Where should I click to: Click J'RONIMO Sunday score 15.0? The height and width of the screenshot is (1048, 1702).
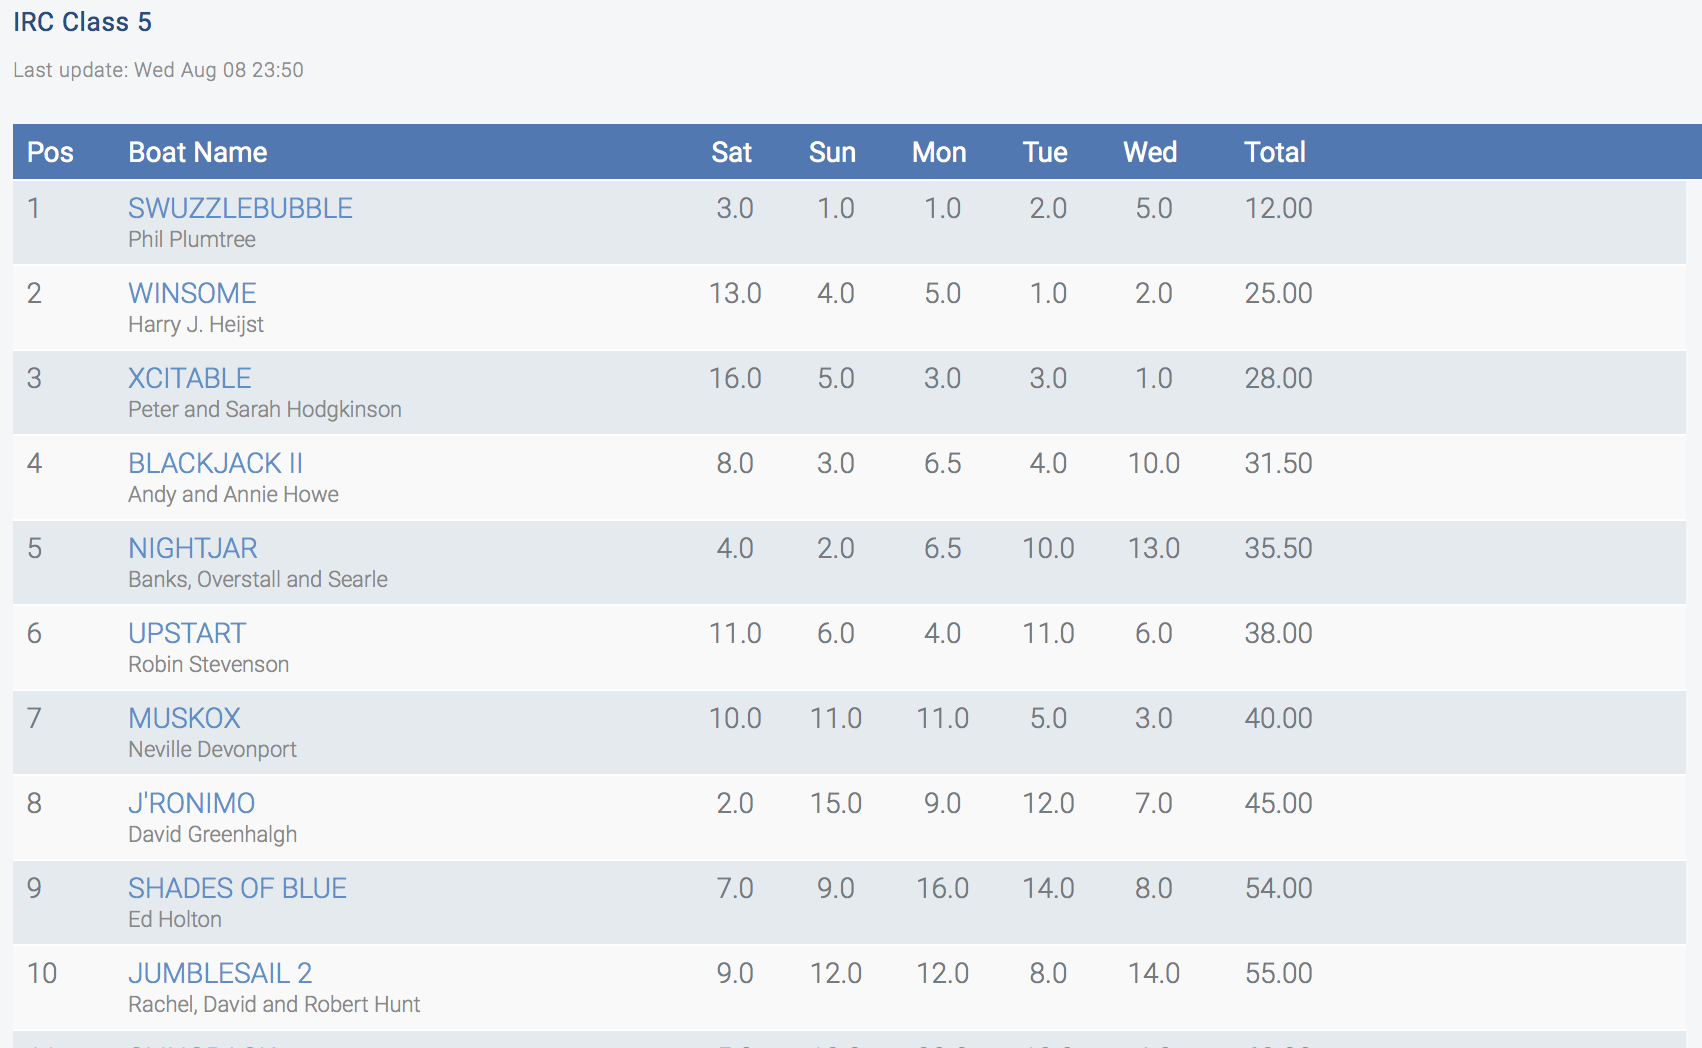pos(836,803)
